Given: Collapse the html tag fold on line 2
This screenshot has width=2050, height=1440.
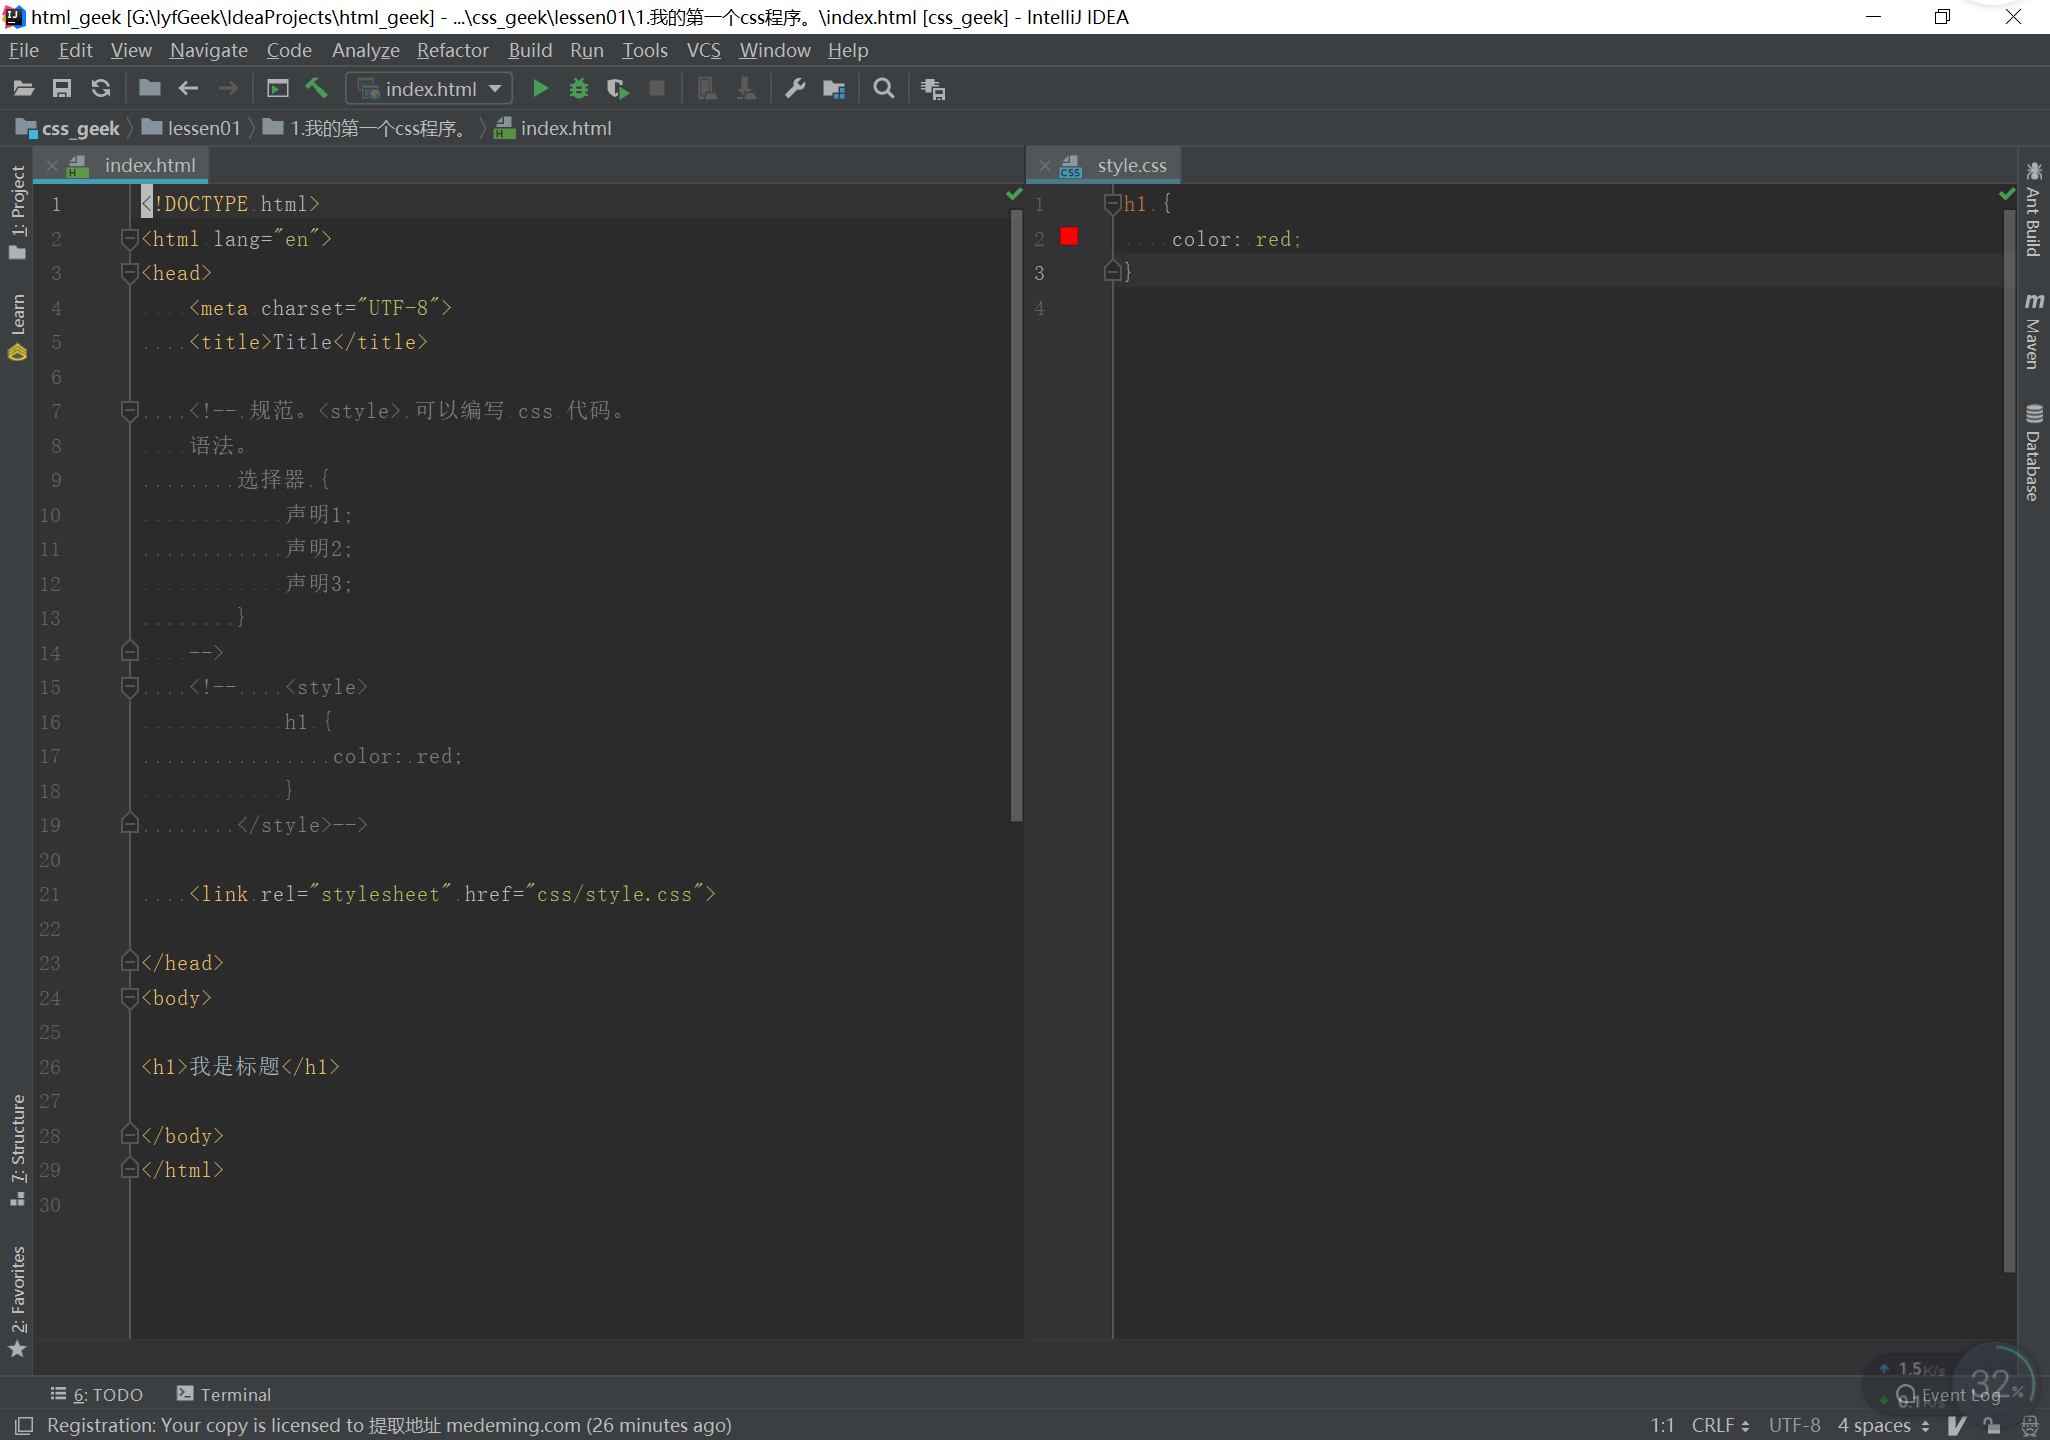Looking at the screenshot, I should pyautogui.click(x=129, y=238).
